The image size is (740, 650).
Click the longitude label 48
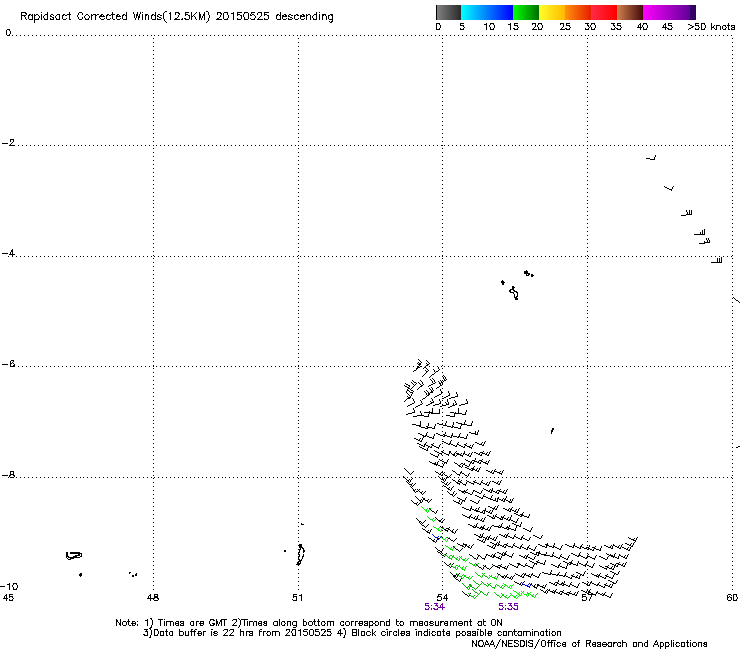(x=153, y=598)
